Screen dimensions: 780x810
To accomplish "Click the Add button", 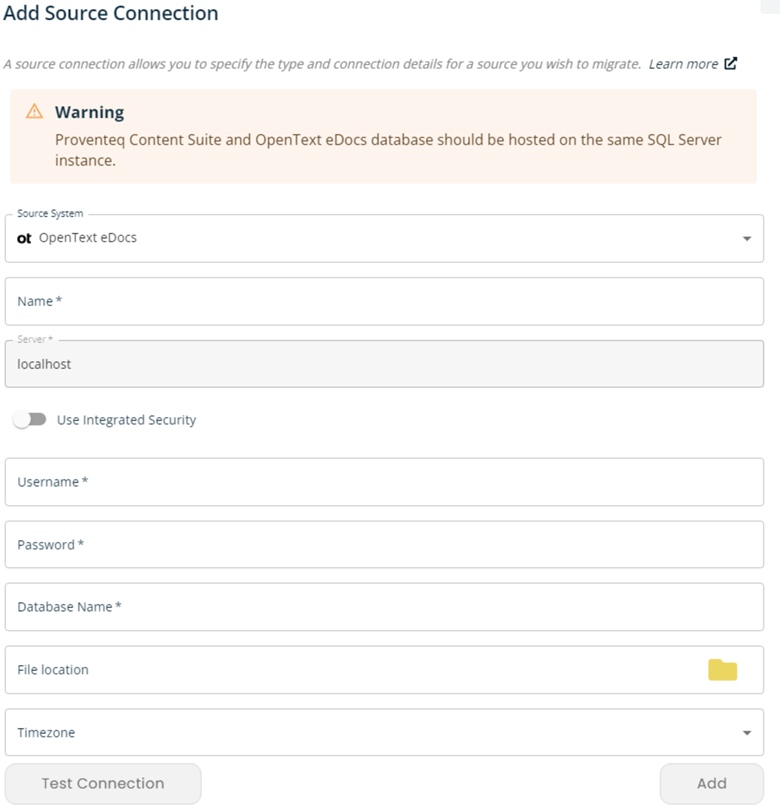I will coord(711,783).
